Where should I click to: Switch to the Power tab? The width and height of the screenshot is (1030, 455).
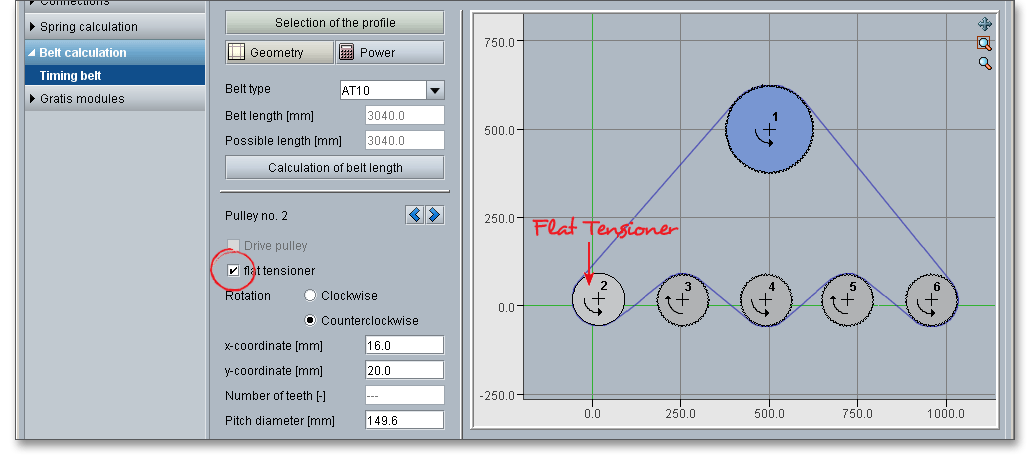tap(388, 53)
